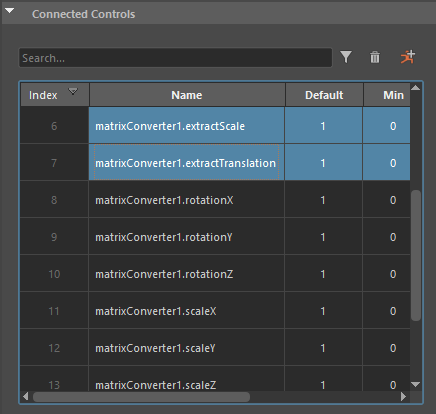The image size is (436, 414).
Task: Select matrixConverter1.scaleY in the list
Action: click(x=155, y=348)
